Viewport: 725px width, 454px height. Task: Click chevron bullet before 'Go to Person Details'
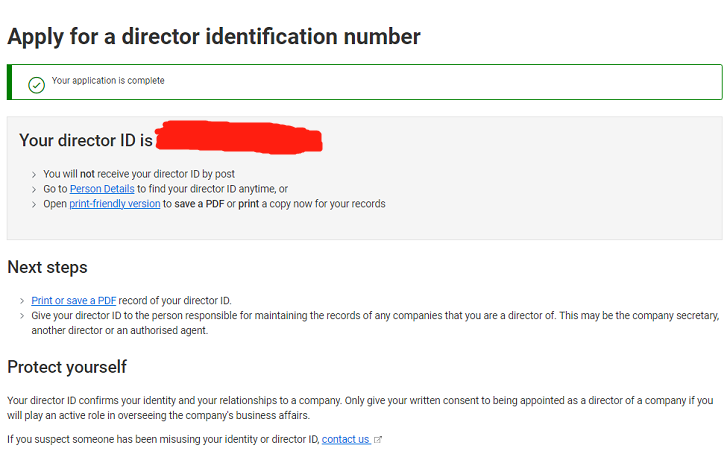[34, 190]
